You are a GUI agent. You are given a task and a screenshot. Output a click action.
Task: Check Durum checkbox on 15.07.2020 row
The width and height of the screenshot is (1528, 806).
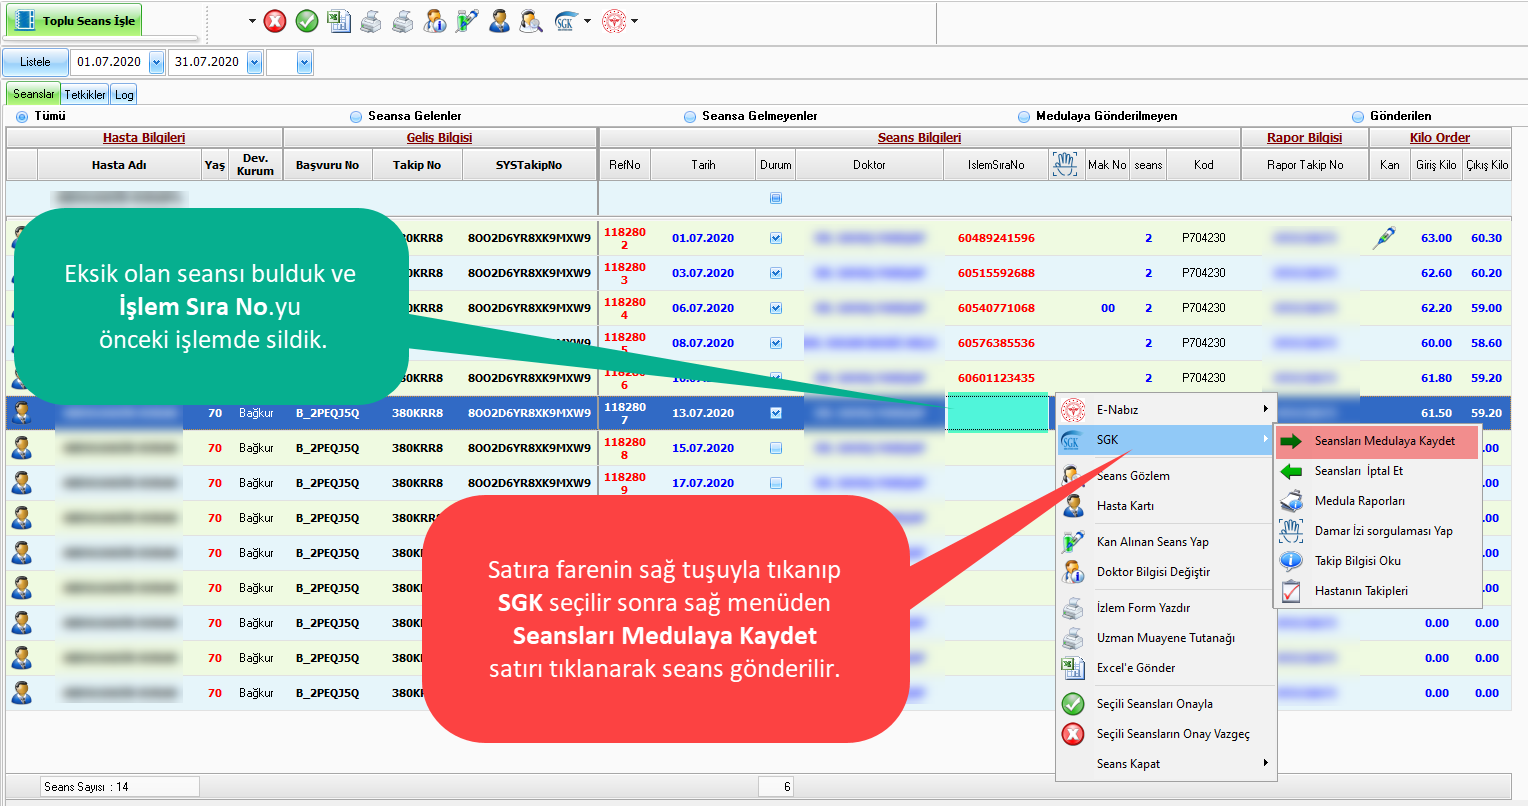point(776,448)
